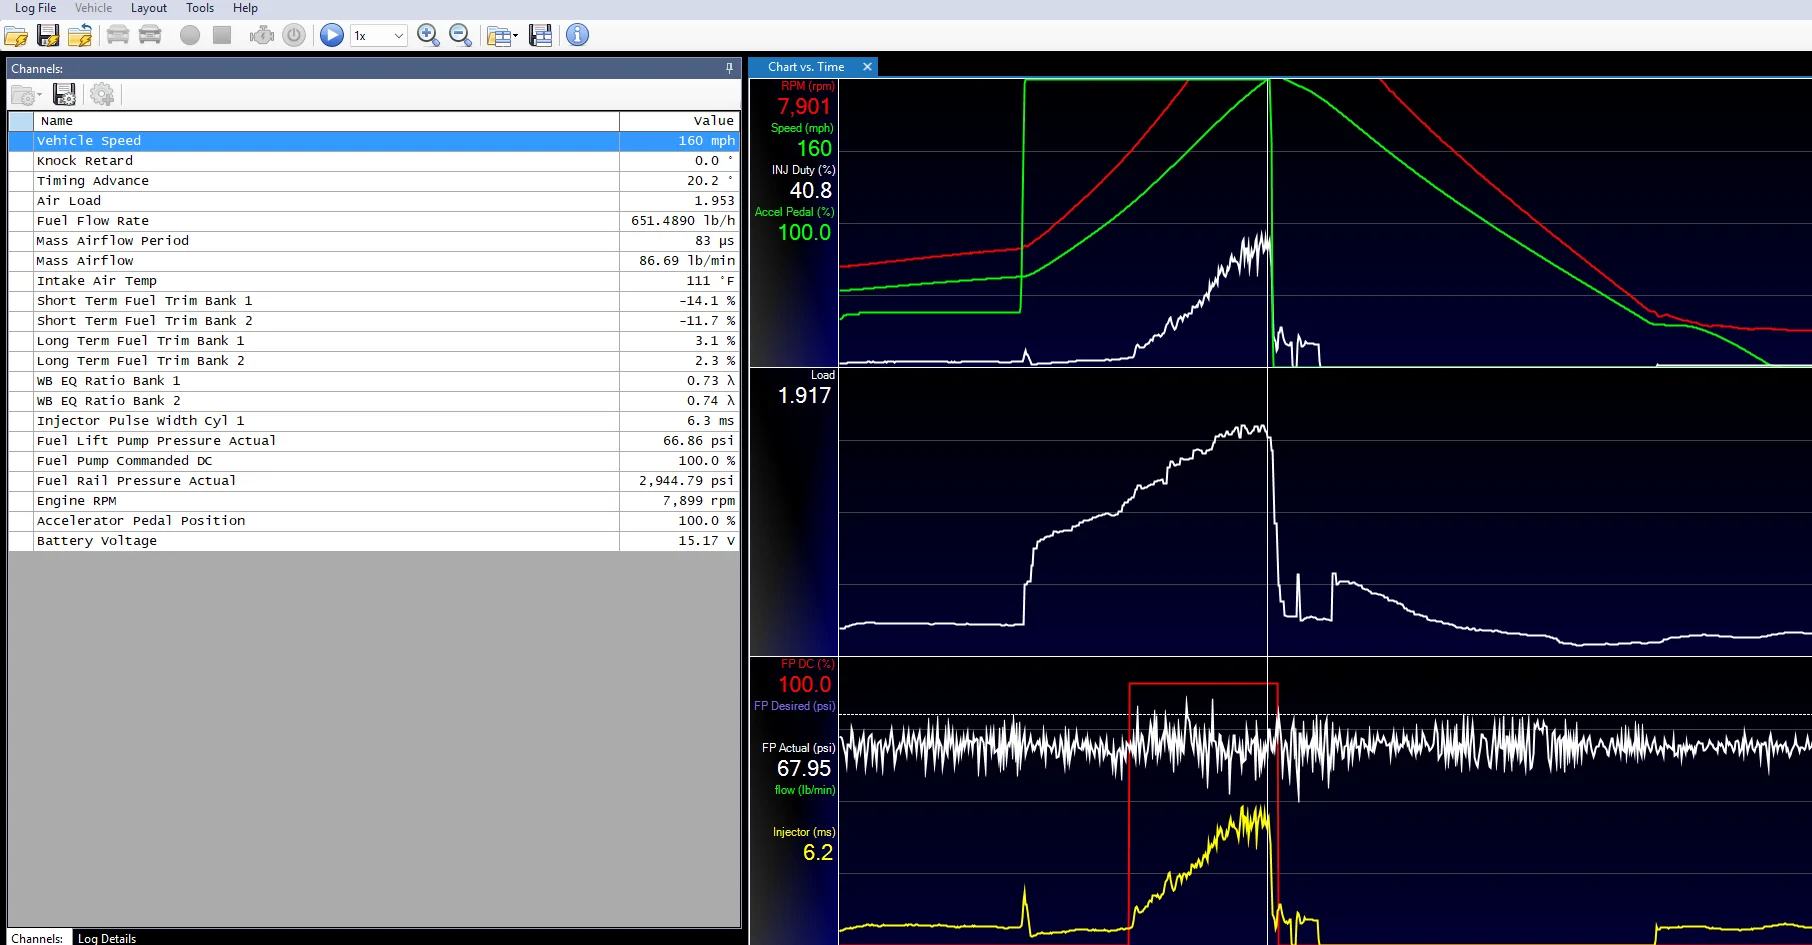This screenshot has height=945, width=1812.
Task: Click the first grayed car icon in toolbar
Action: pos(118,35)
